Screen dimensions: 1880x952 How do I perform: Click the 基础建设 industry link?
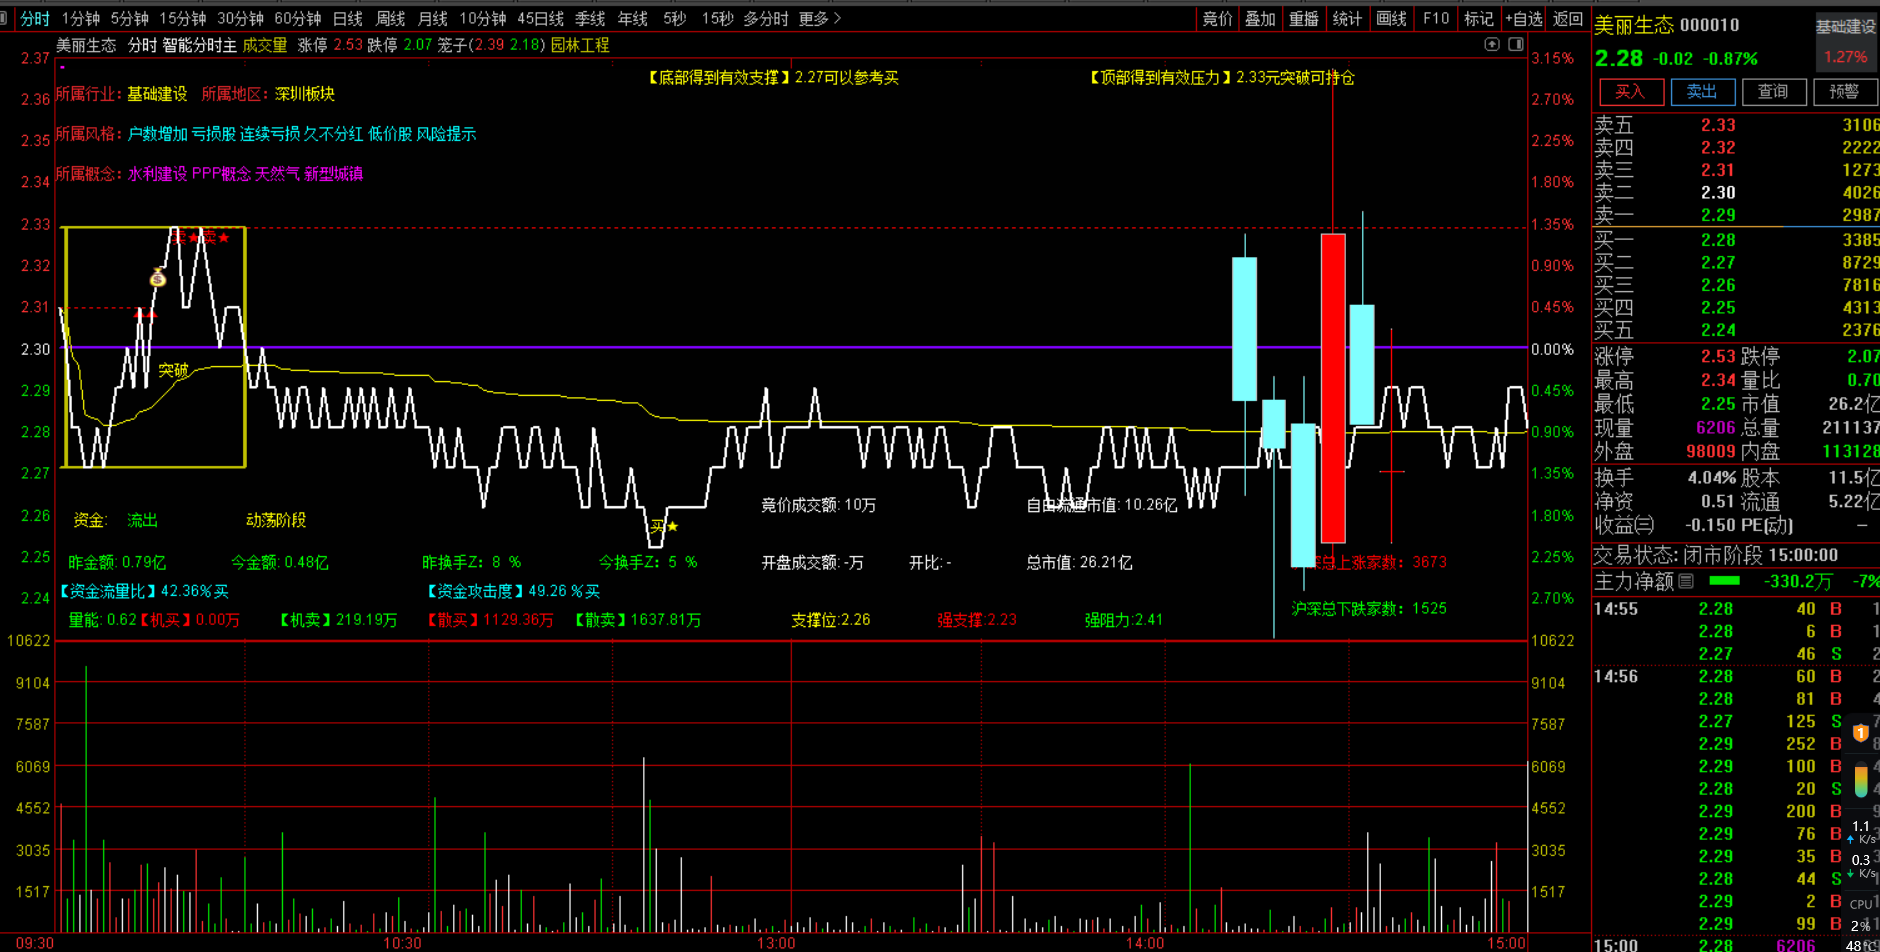[x=157, y=93]
